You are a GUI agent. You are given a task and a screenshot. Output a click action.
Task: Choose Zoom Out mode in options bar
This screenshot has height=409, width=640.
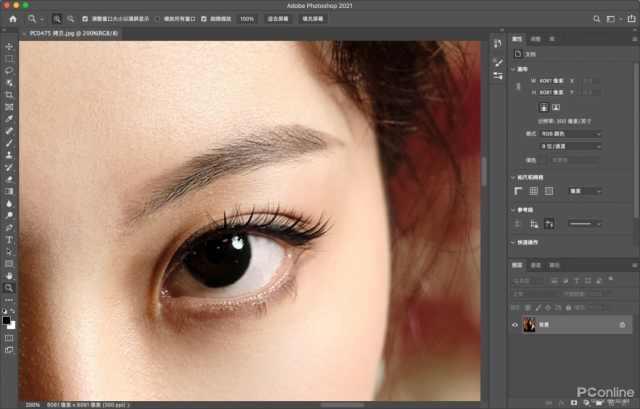[x=71, y=19]
